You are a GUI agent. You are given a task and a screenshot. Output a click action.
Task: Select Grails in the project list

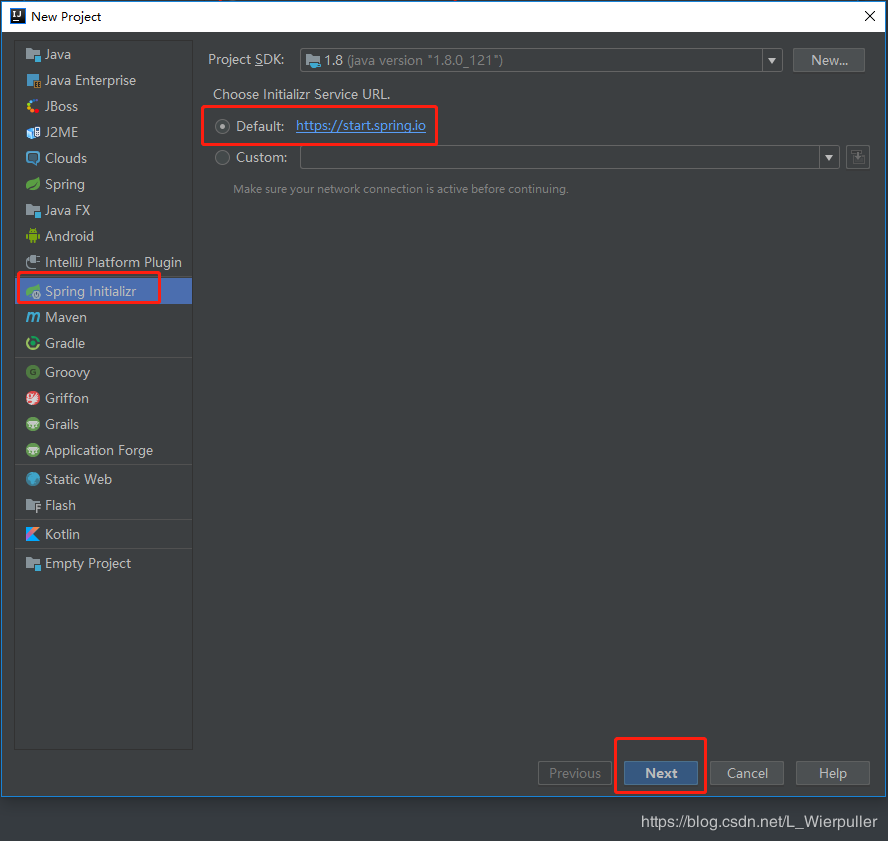click(x=104, y=424)
